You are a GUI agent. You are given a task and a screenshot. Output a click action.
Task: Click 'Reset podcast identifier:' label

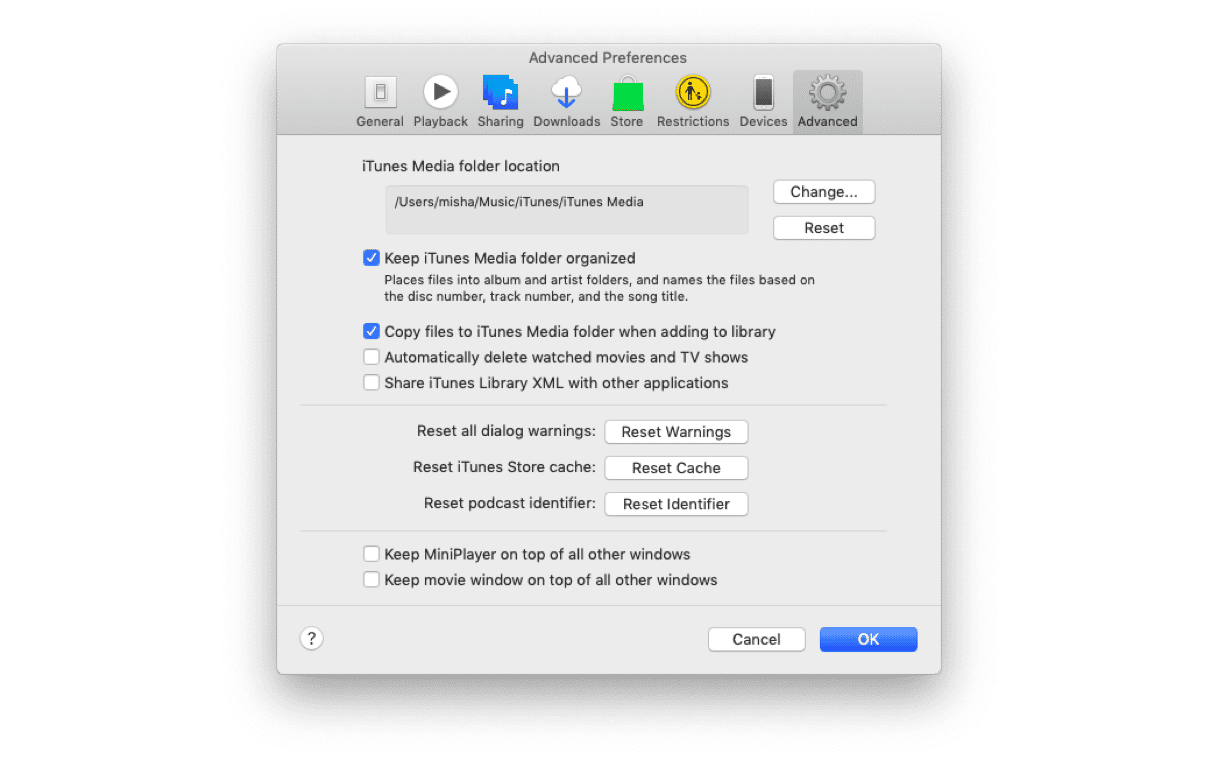point(510,503)
